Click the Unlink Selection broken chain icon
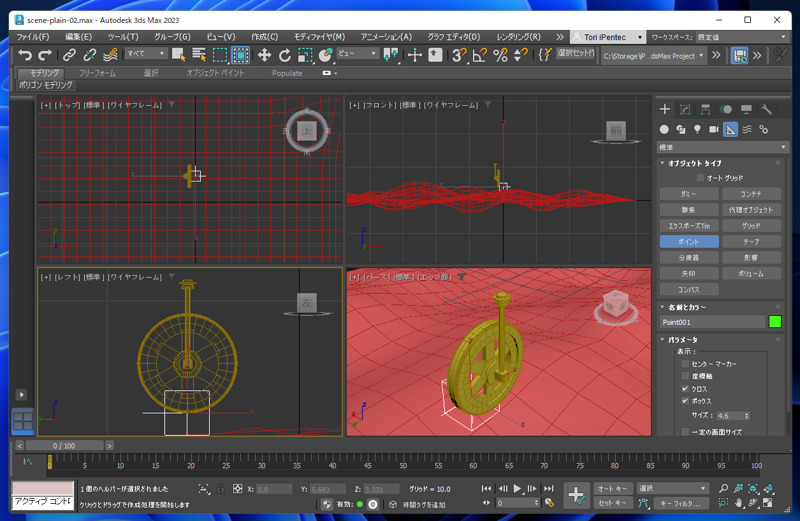This screenshot has width=800, height=521. (90, 55)
